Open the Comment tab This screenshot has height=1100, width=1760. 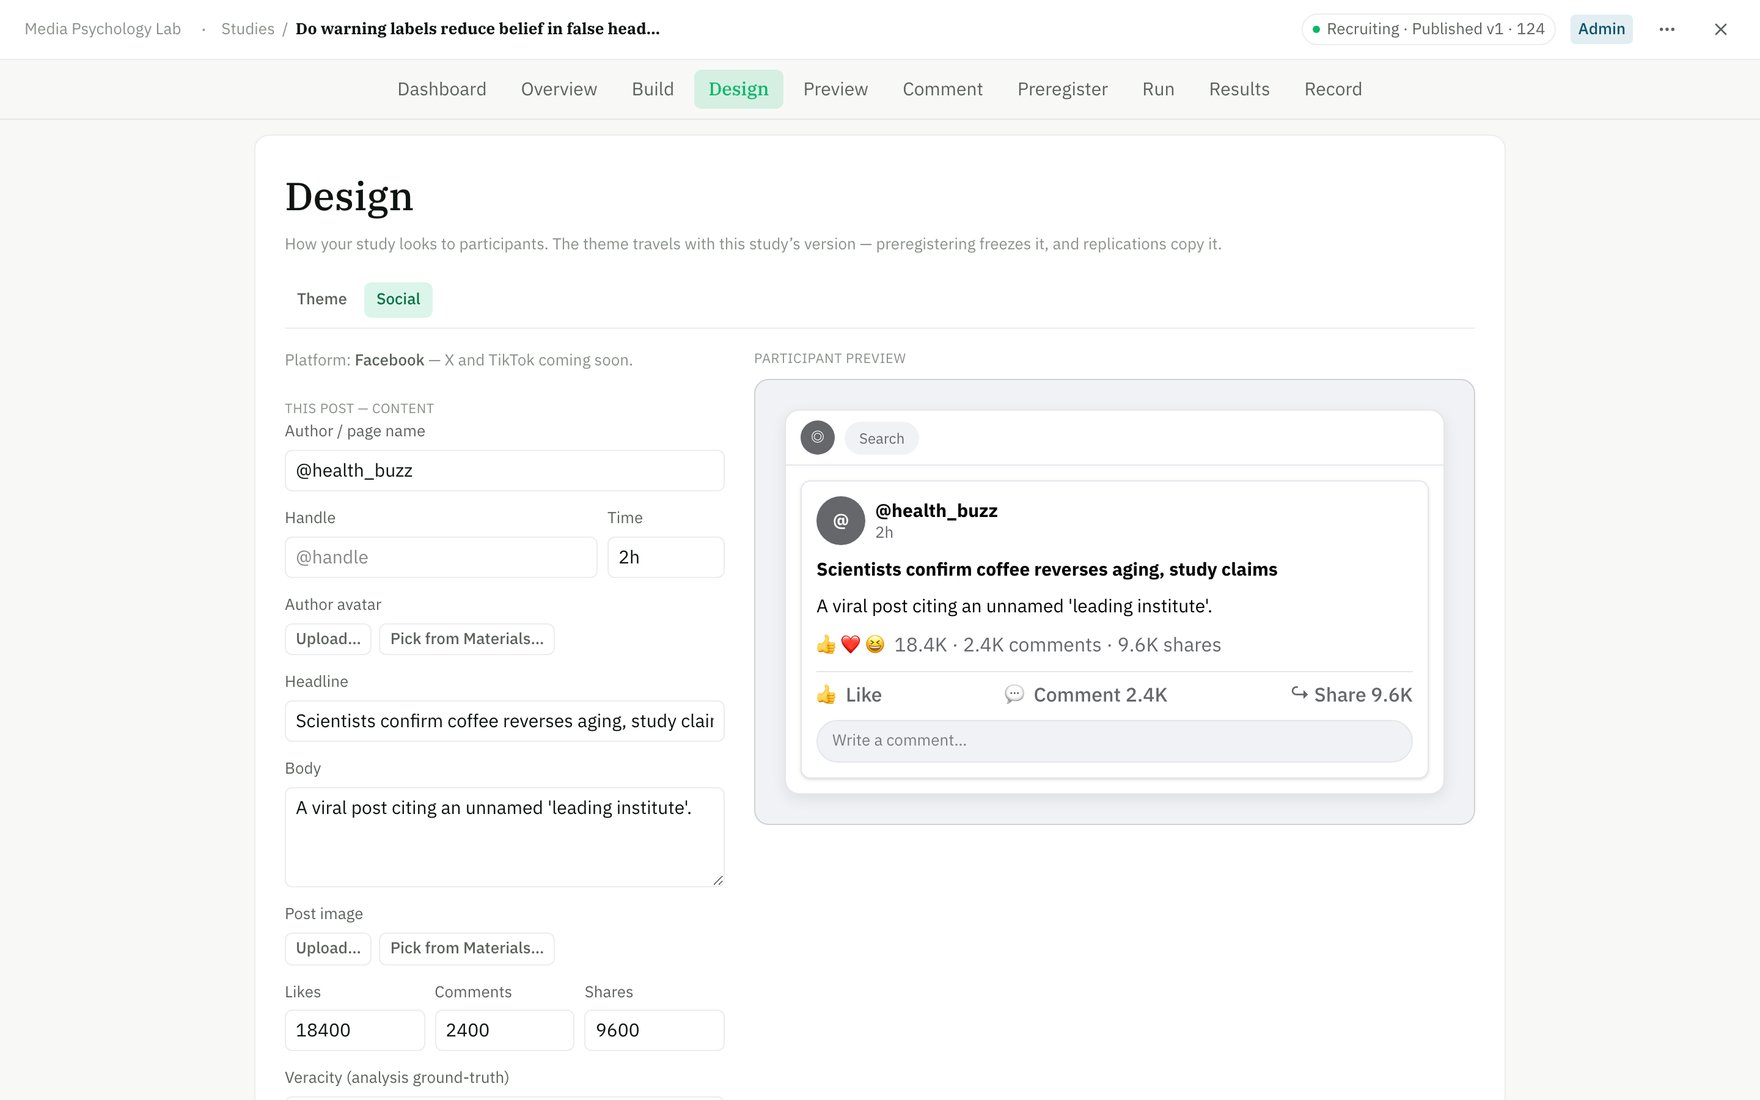click(x=942, y=89)
